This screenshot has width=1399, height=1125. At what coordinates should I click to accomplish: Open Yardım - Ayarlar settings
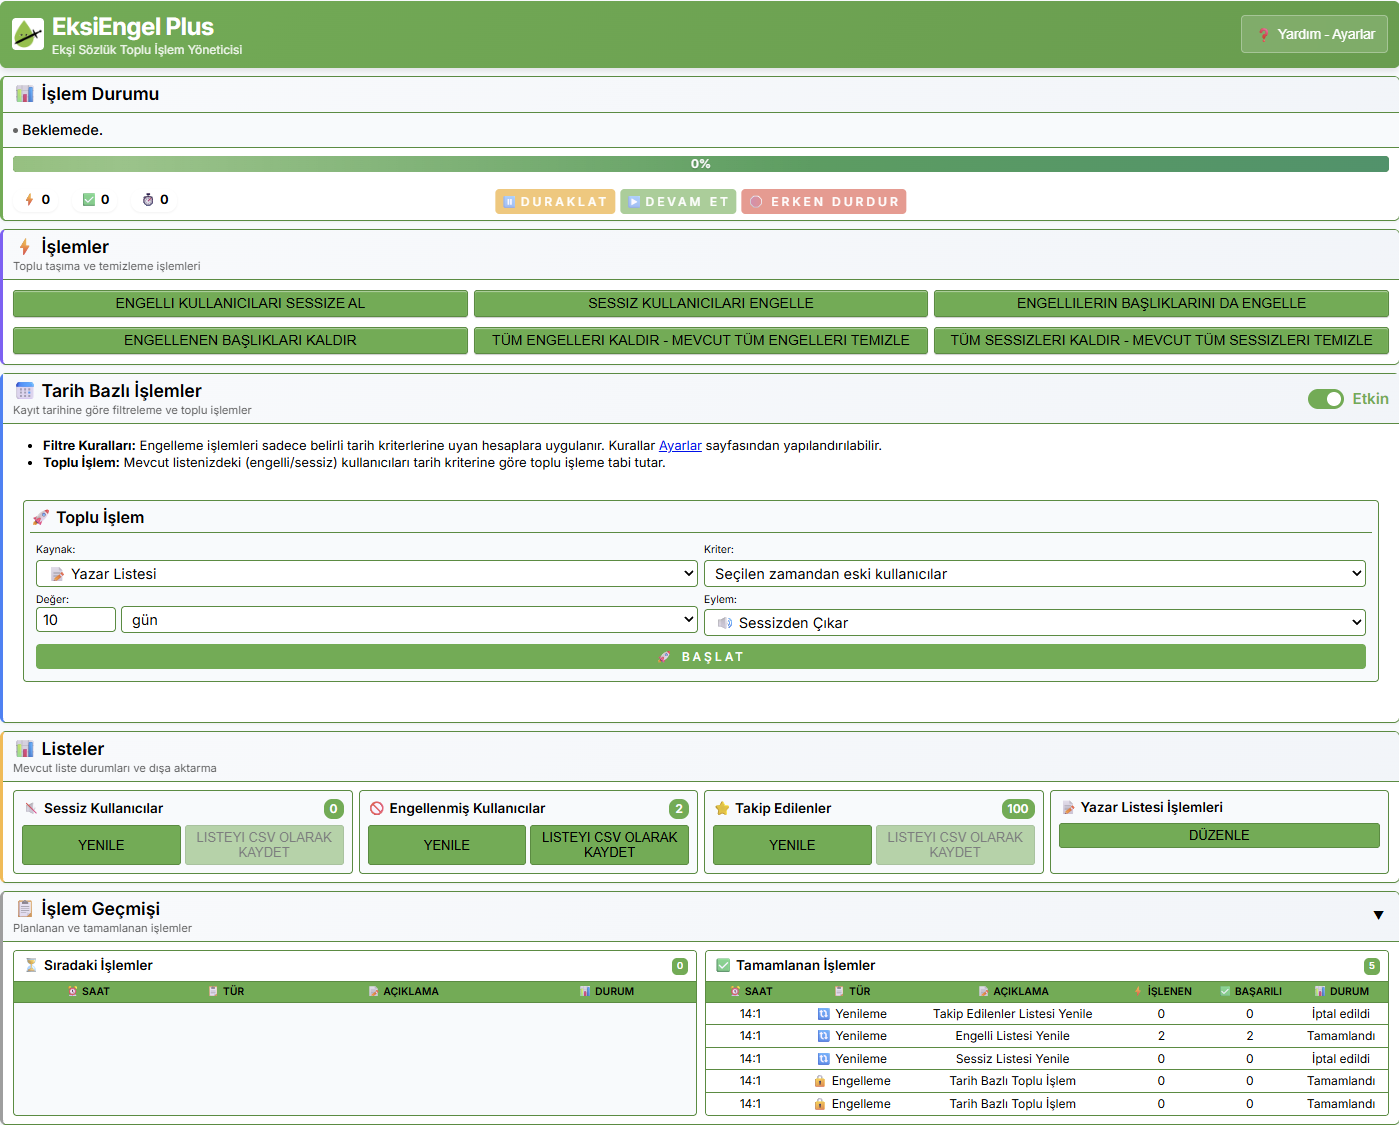(x=1314, y=34)
